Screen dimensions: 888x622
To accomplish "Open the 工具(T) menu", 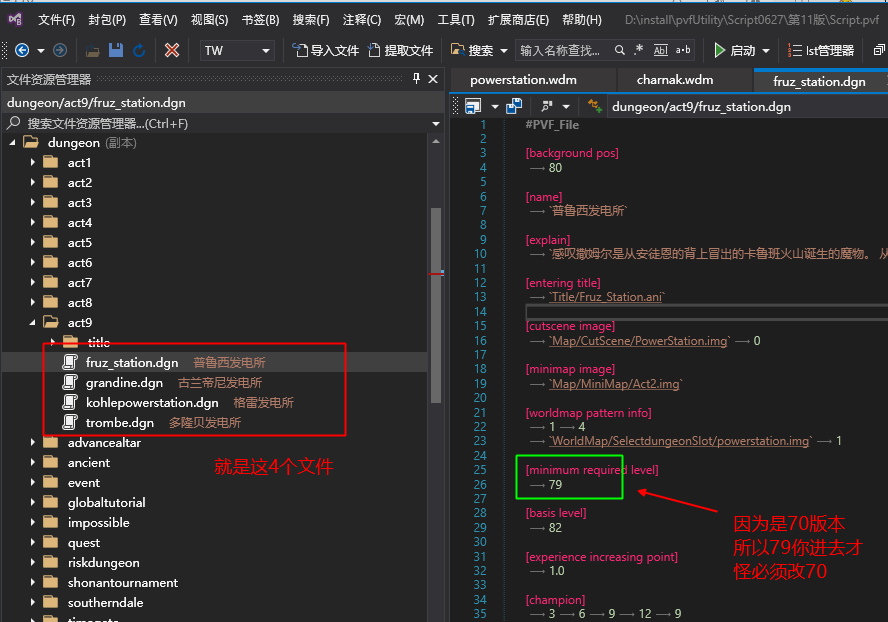I will click(x=456, y=20).
